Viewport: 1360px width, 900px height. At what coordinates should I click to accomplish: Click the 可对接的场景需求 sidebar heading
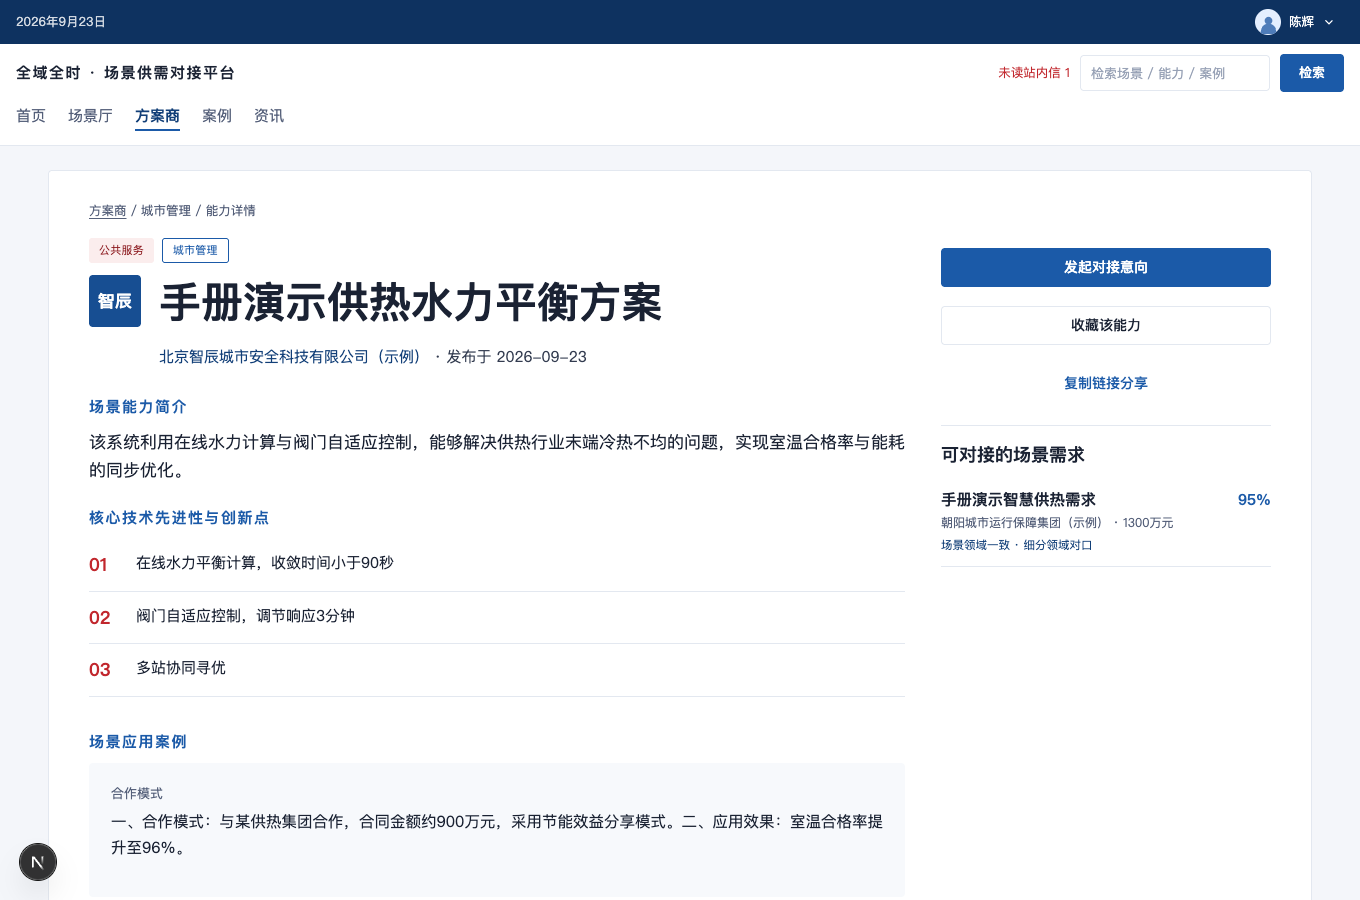point(1013,455)
